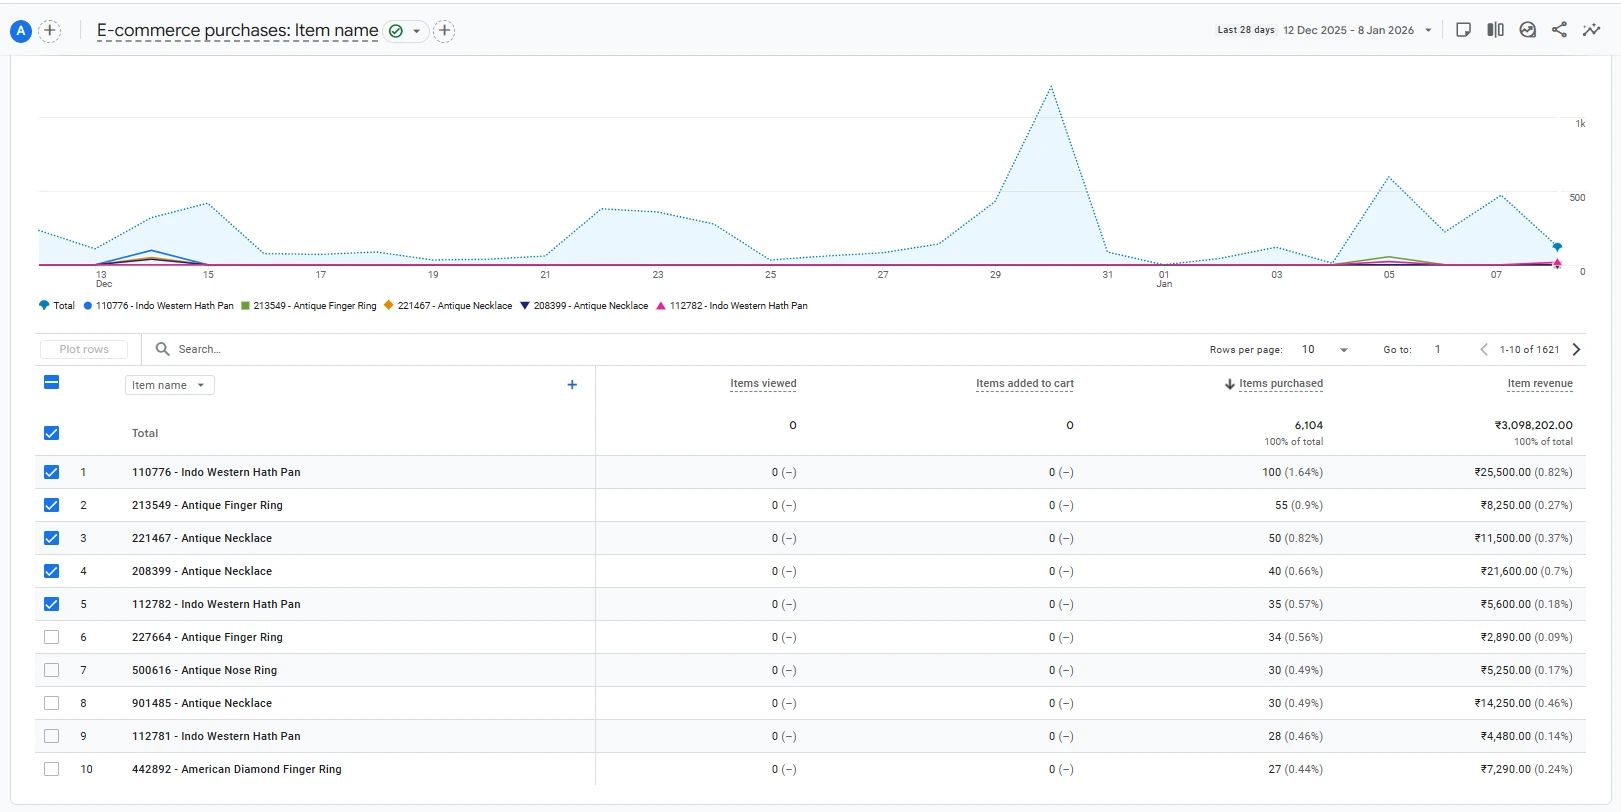Image resolution: width=1621 pixels, height=812 pixels.
Task: Sort by Items added to cart header
Action: [1024, 383]
